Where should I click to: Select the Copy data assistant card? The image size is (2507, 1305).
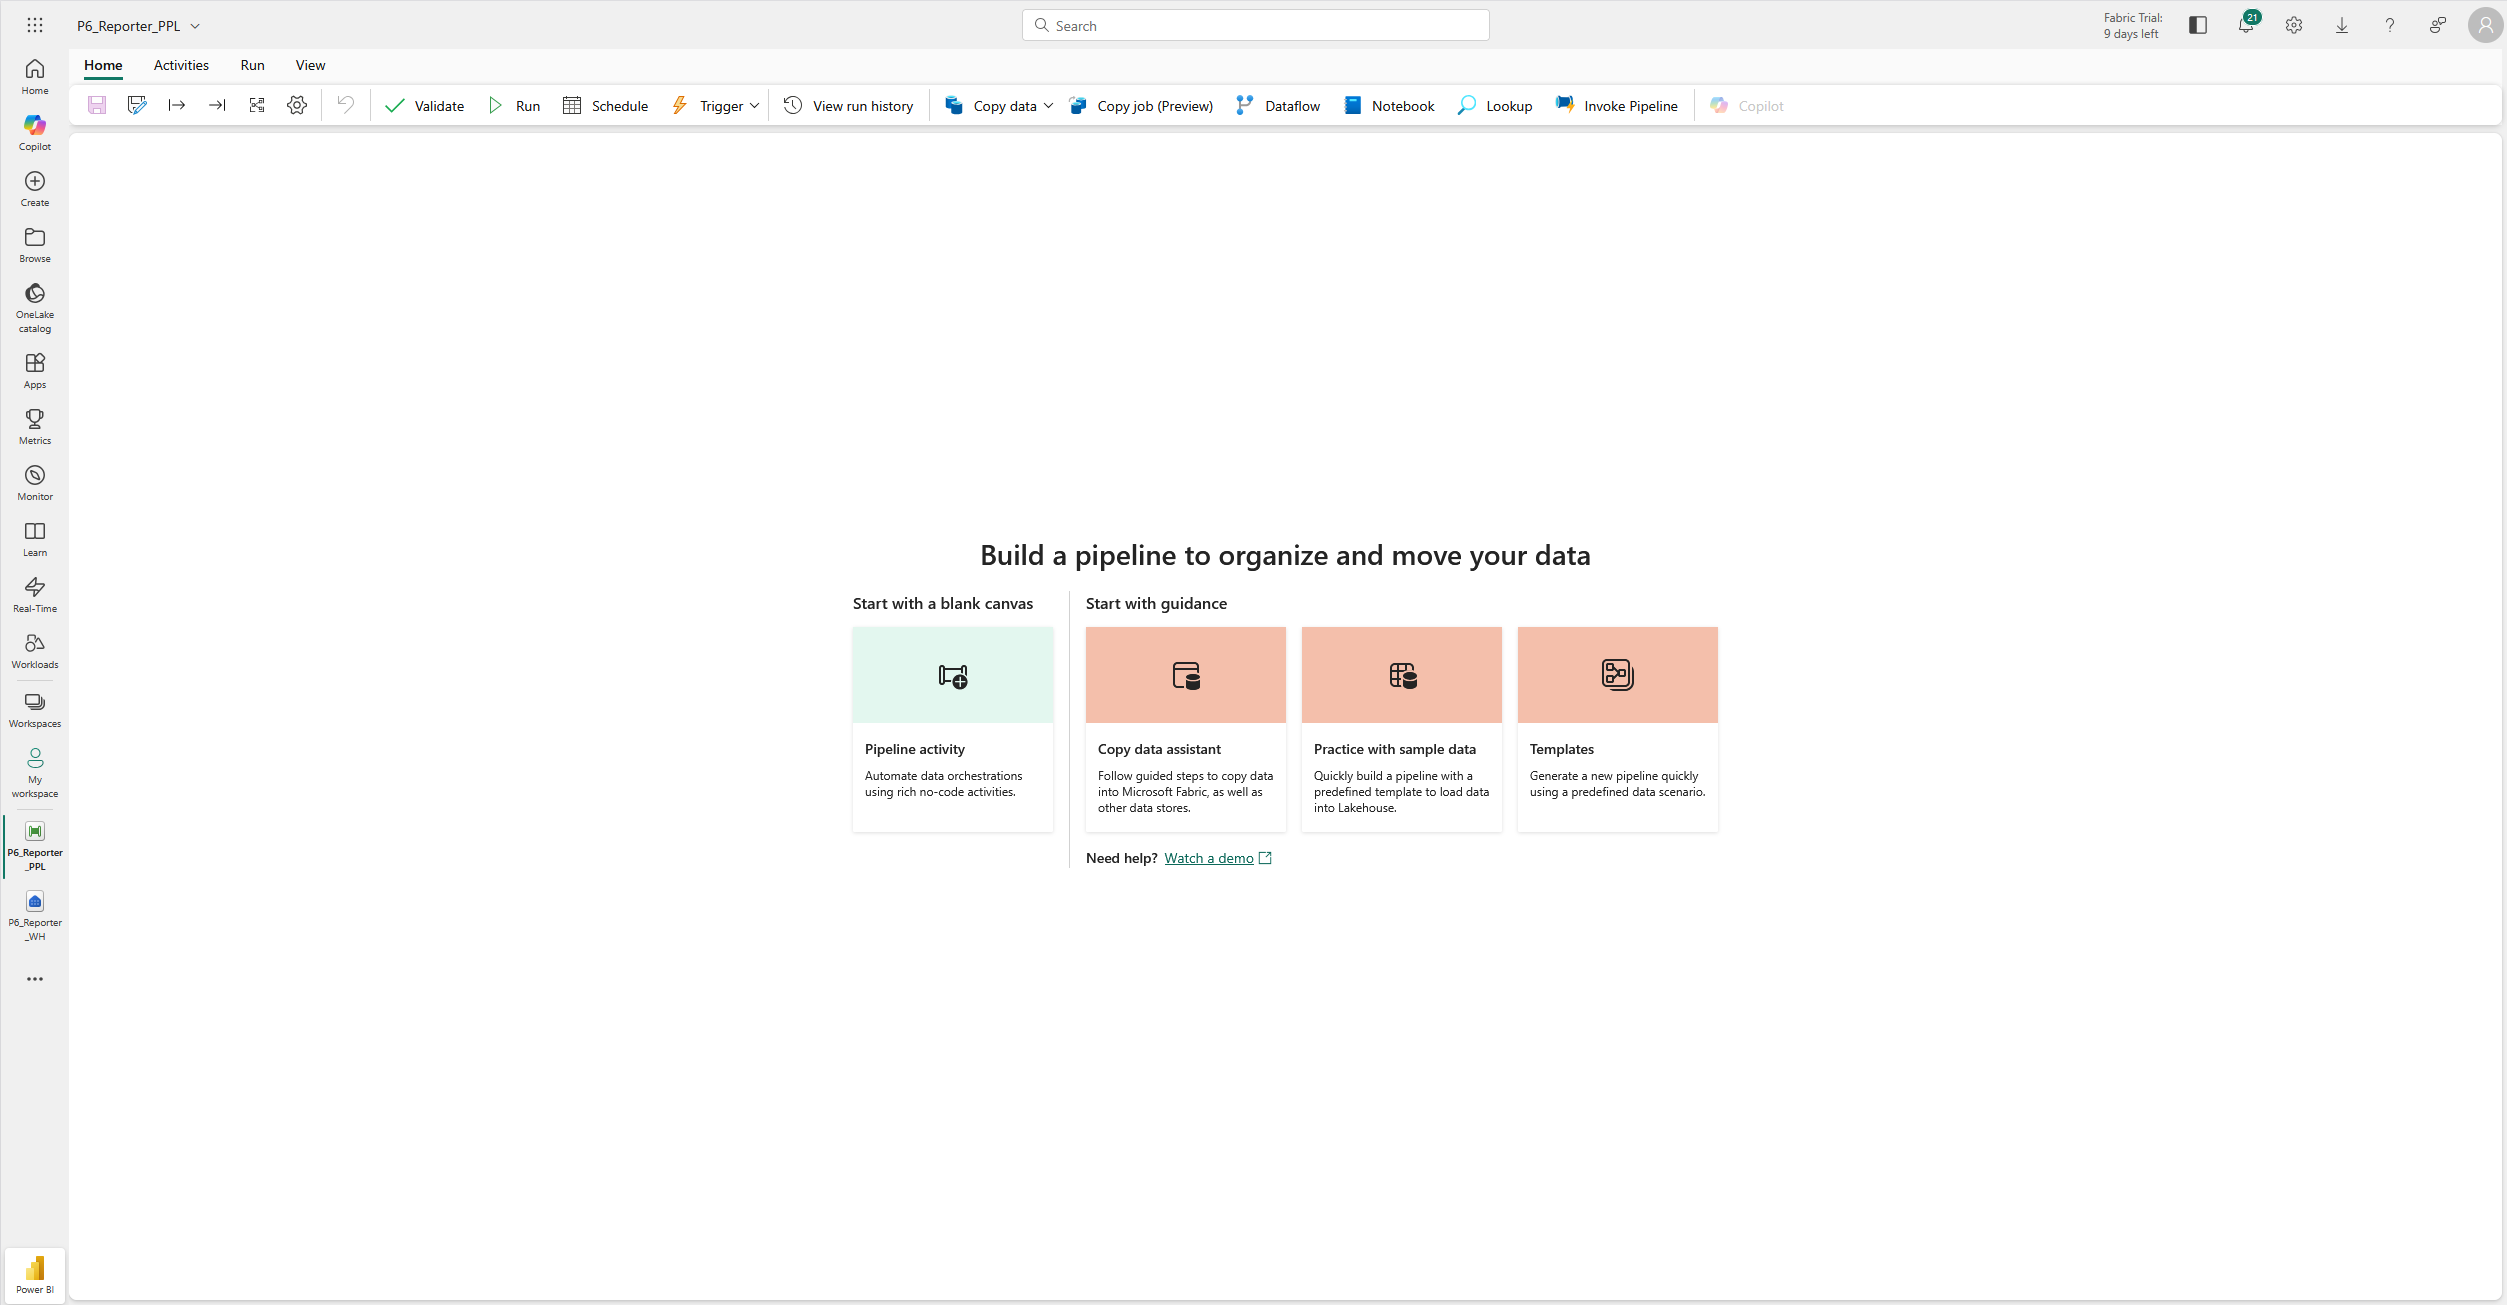pos(1185,728)
